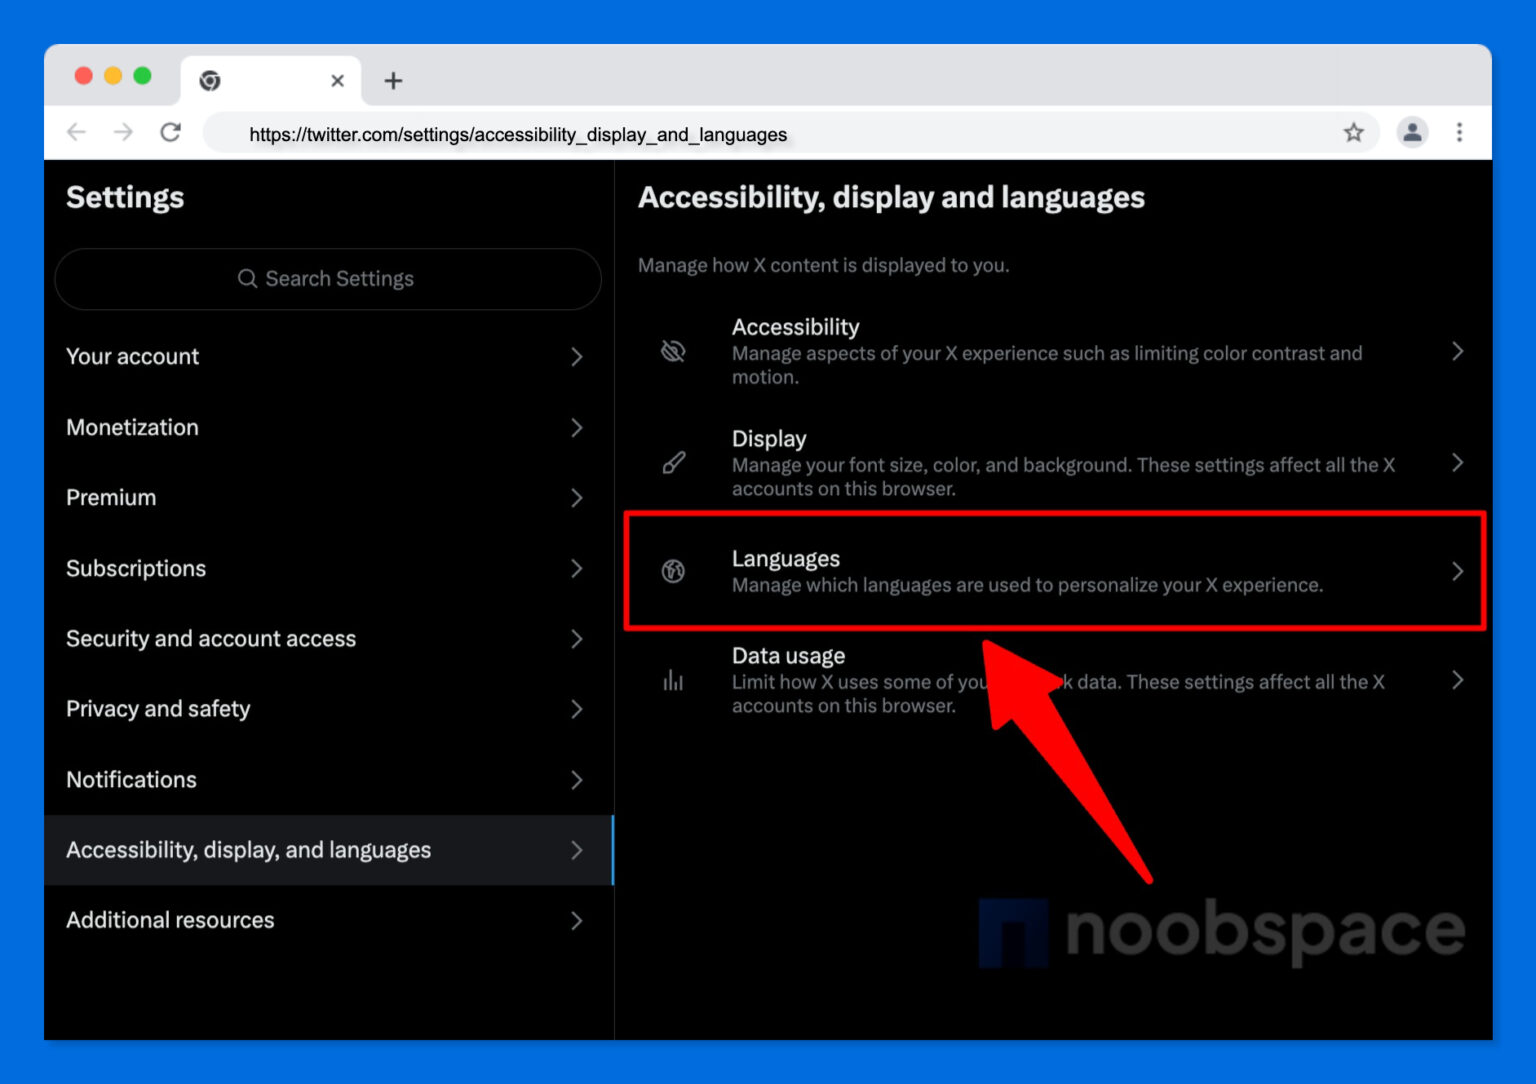The height and width of the screenshot is (1084, 1536).
Task: Select the Accessibility, display, and languages section
Action: pos(248,850)
